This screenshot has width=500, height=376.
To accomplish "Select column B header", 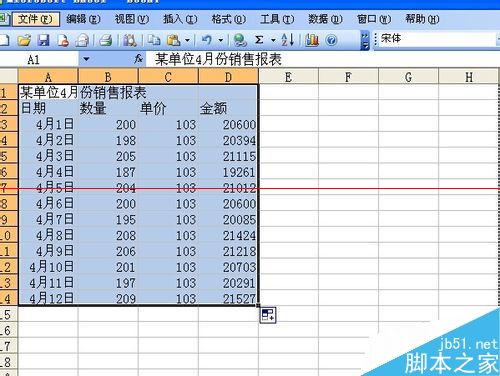I will (108, 77).
